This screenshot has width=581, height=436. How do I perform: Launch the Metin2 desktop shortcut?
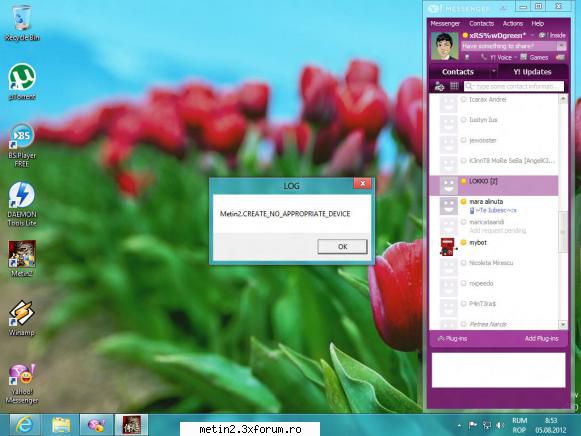(x=22, y=258)
